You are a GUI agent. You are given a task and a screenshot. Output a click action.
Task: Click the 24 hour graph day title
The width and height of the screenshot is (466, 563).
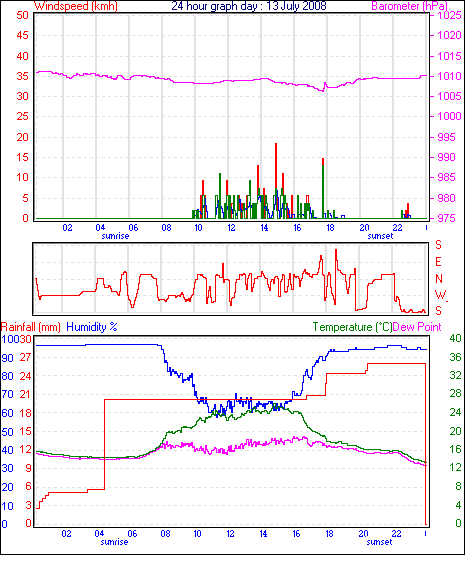249,6
